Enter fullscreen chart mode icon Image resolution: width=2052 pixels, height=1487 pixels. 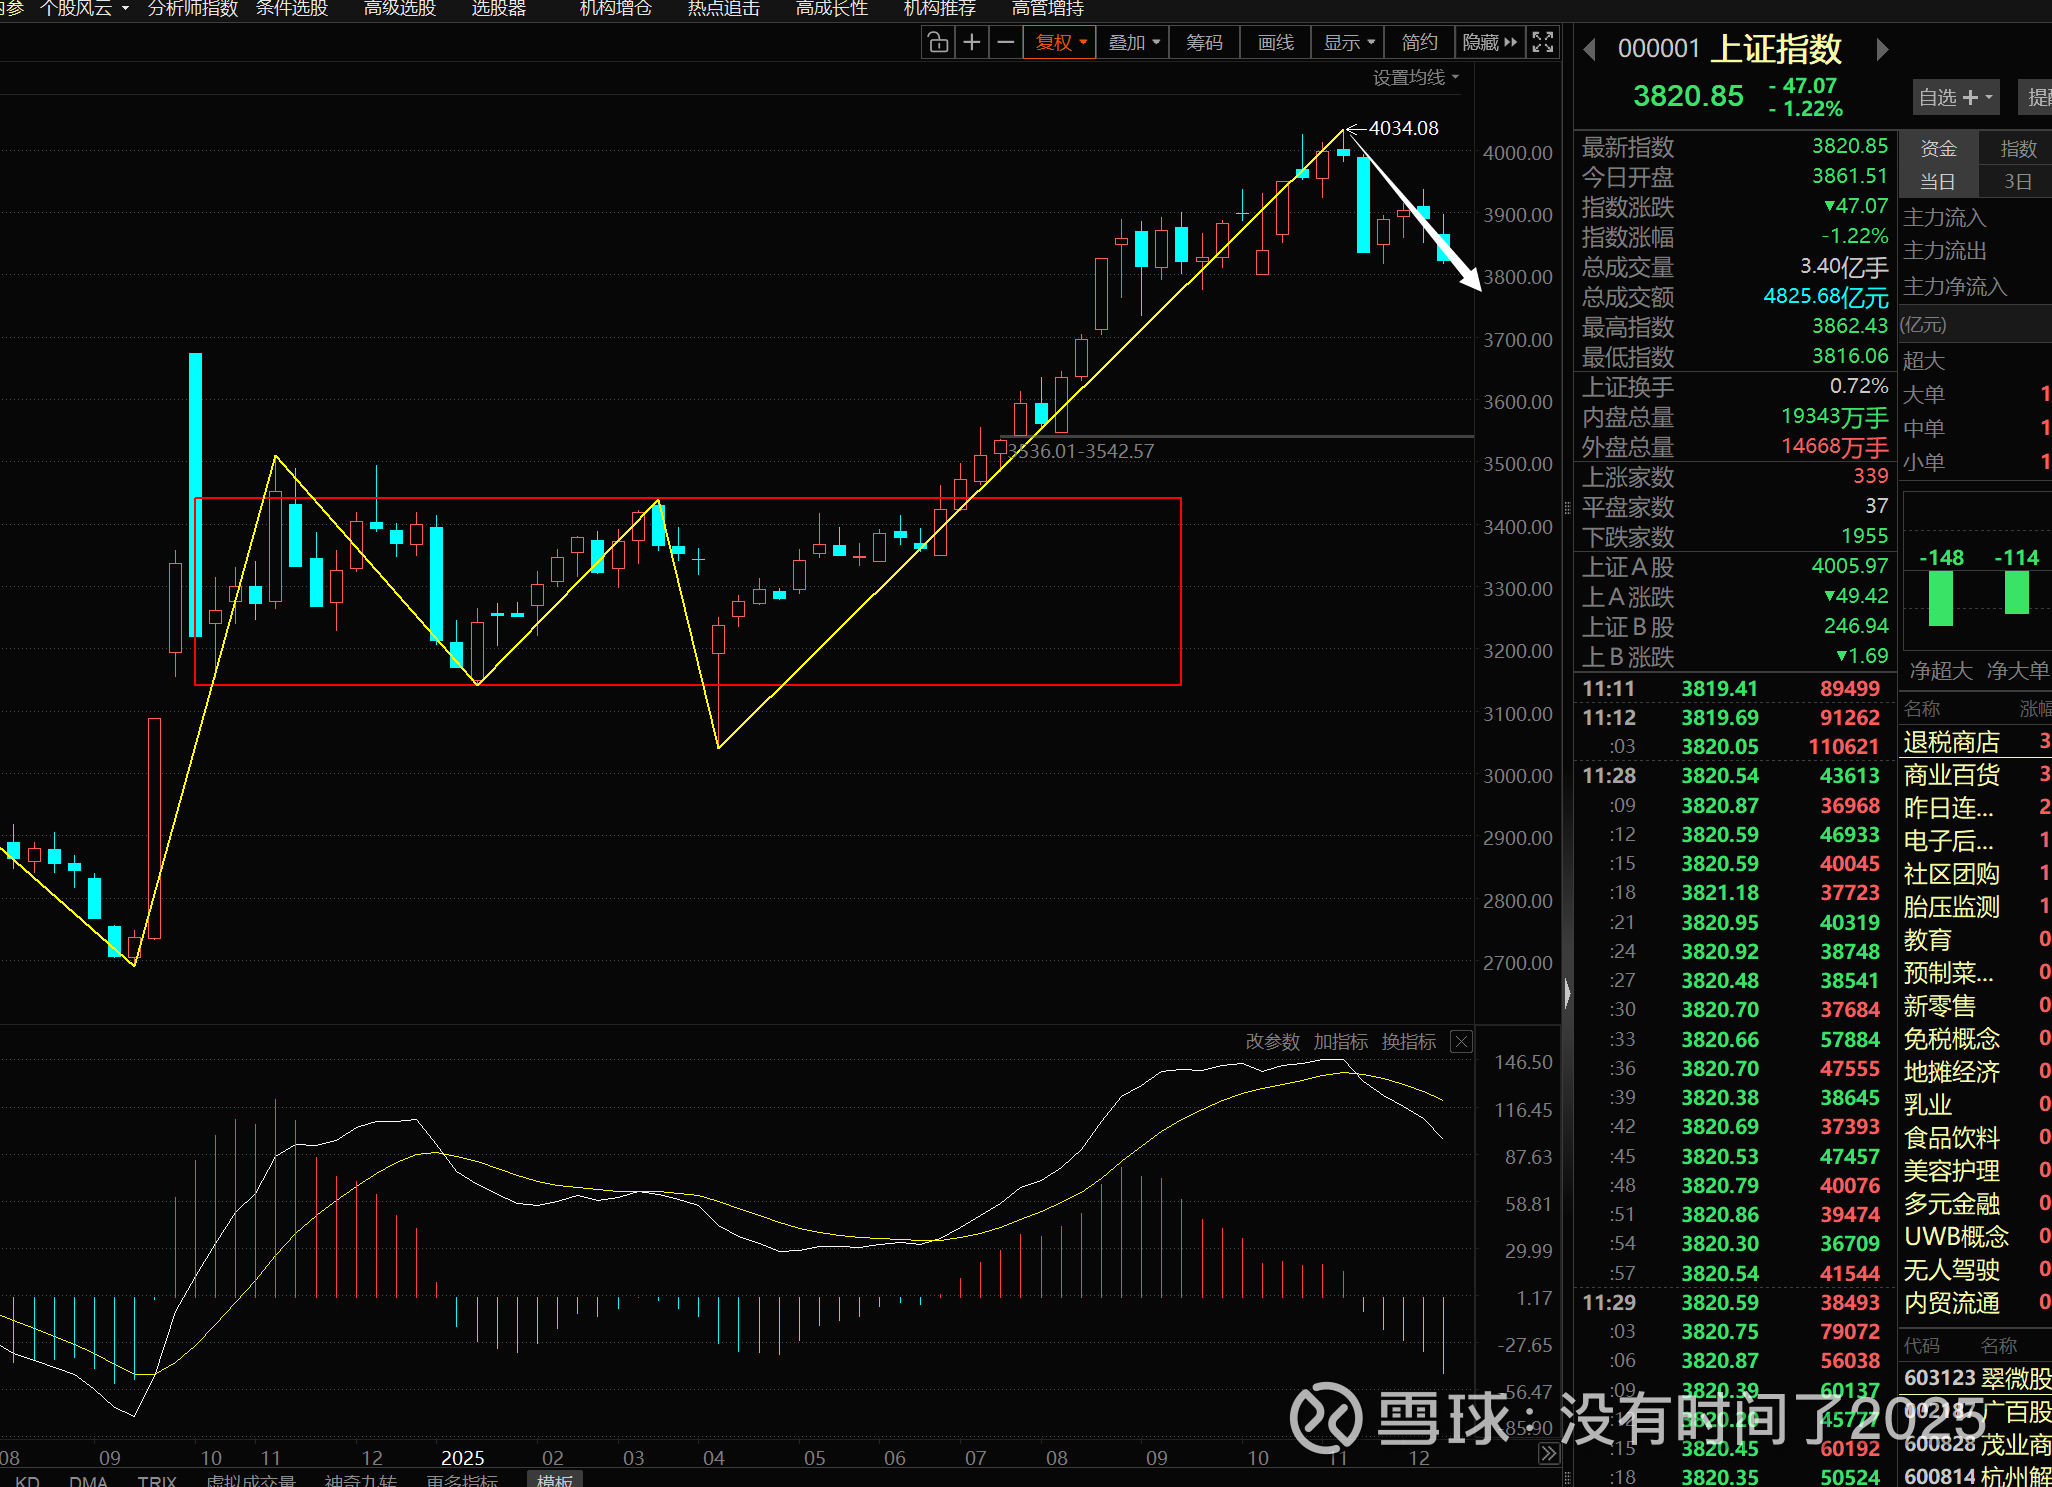[x=1543, y=43]
